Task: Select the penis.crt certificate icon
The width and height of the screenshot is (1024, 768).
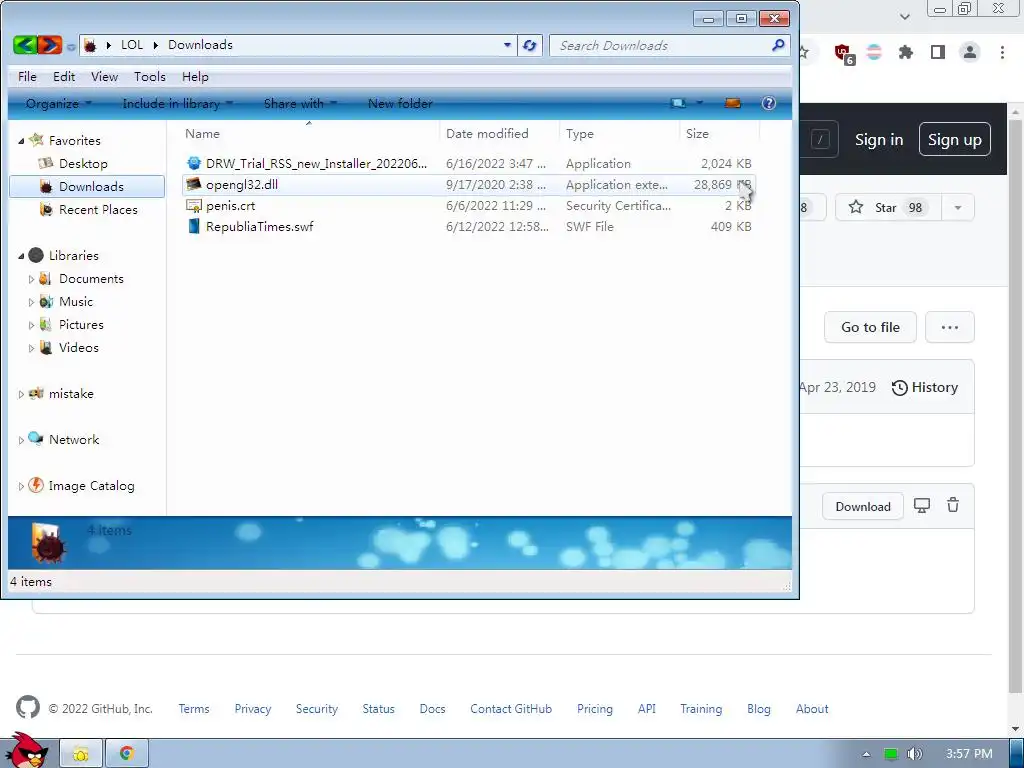Action: 193,206
